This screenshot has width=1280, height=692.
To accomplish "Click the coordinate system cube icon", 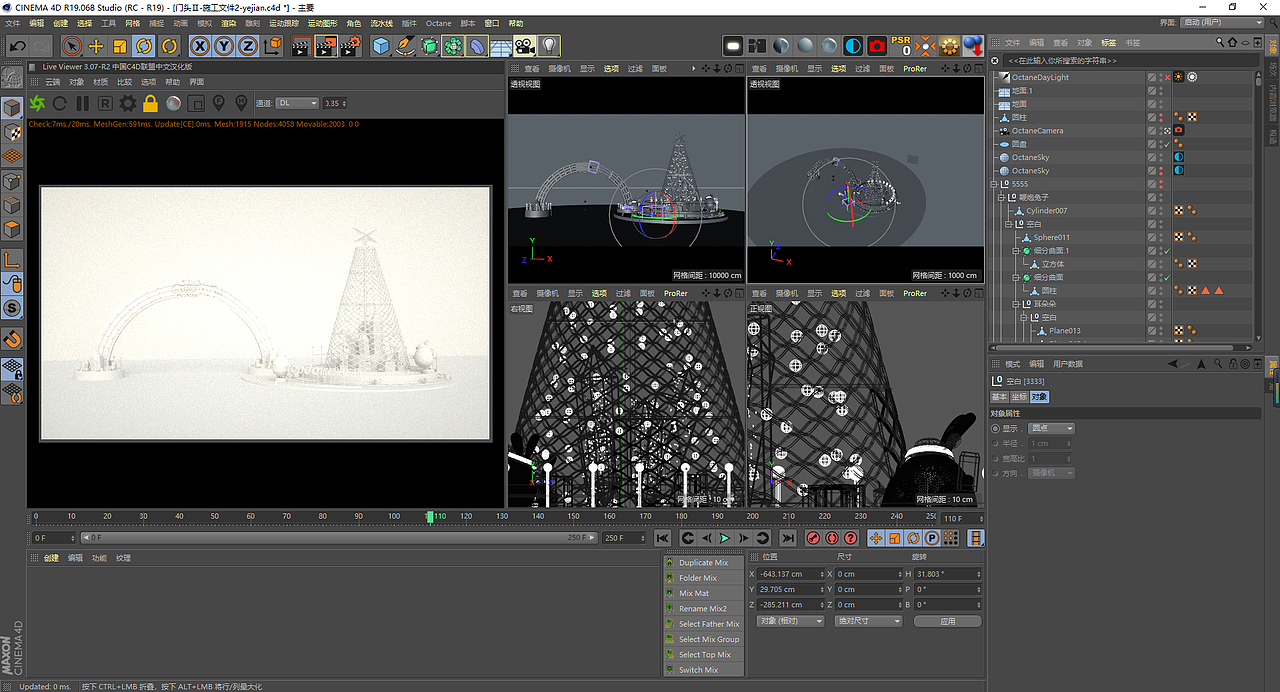I will (x=272, y=46).
